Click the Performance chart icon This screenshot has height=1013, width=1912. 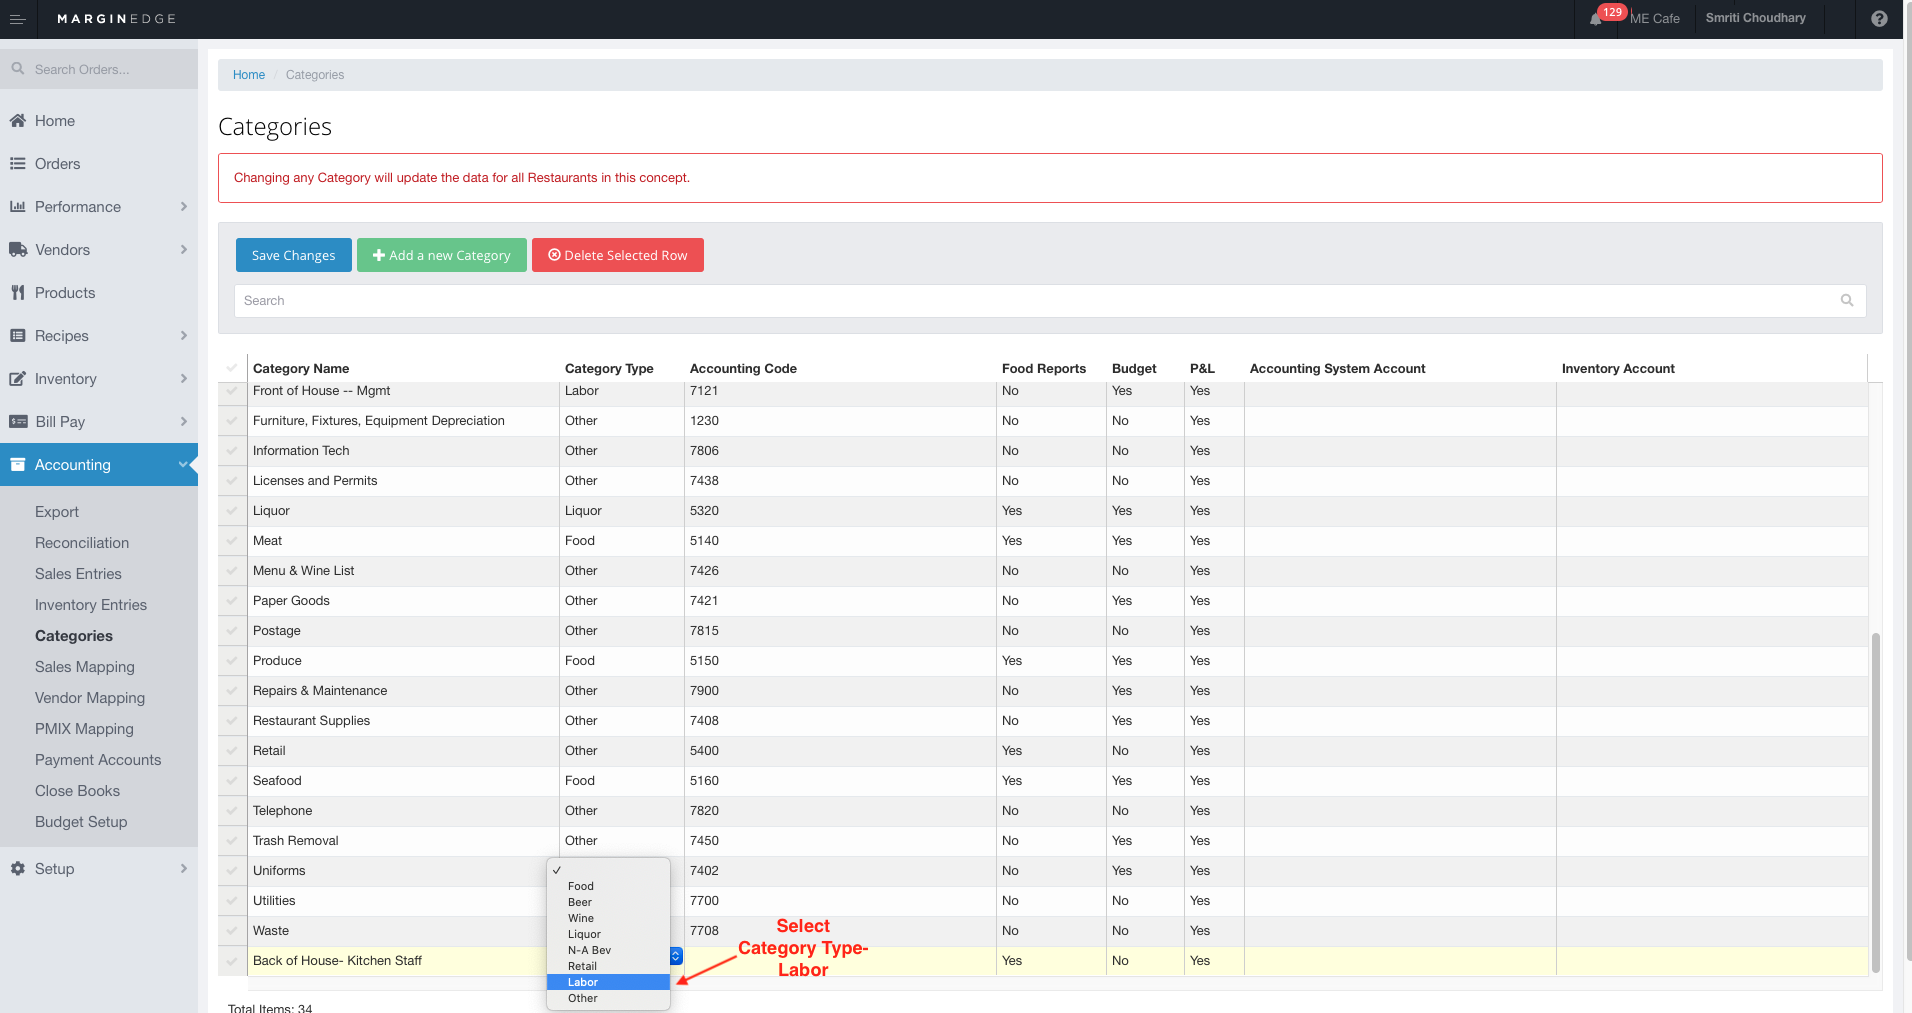[18, 207]
